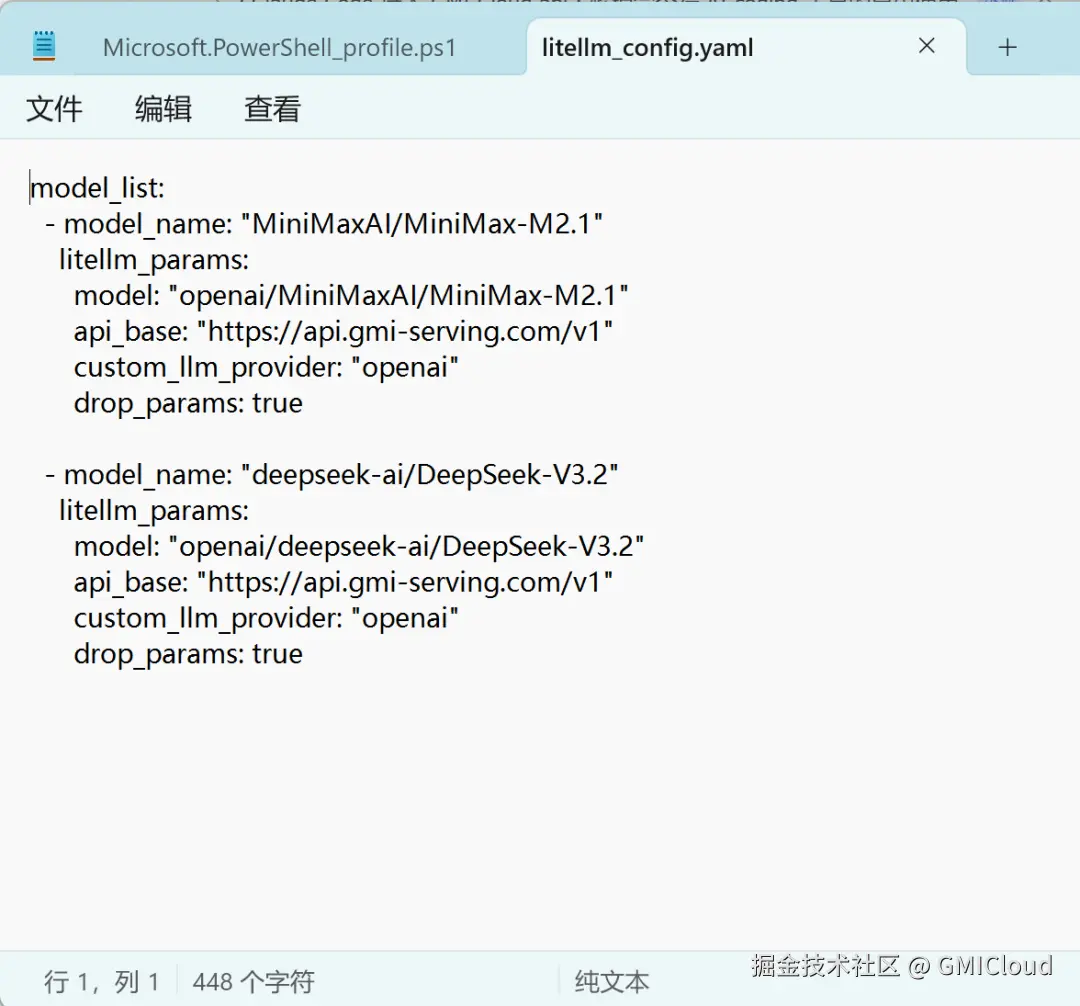The image size is (1080, 1006).
Task: Click 行 1, 列 1 in status bar
Action: click(102, 982)
